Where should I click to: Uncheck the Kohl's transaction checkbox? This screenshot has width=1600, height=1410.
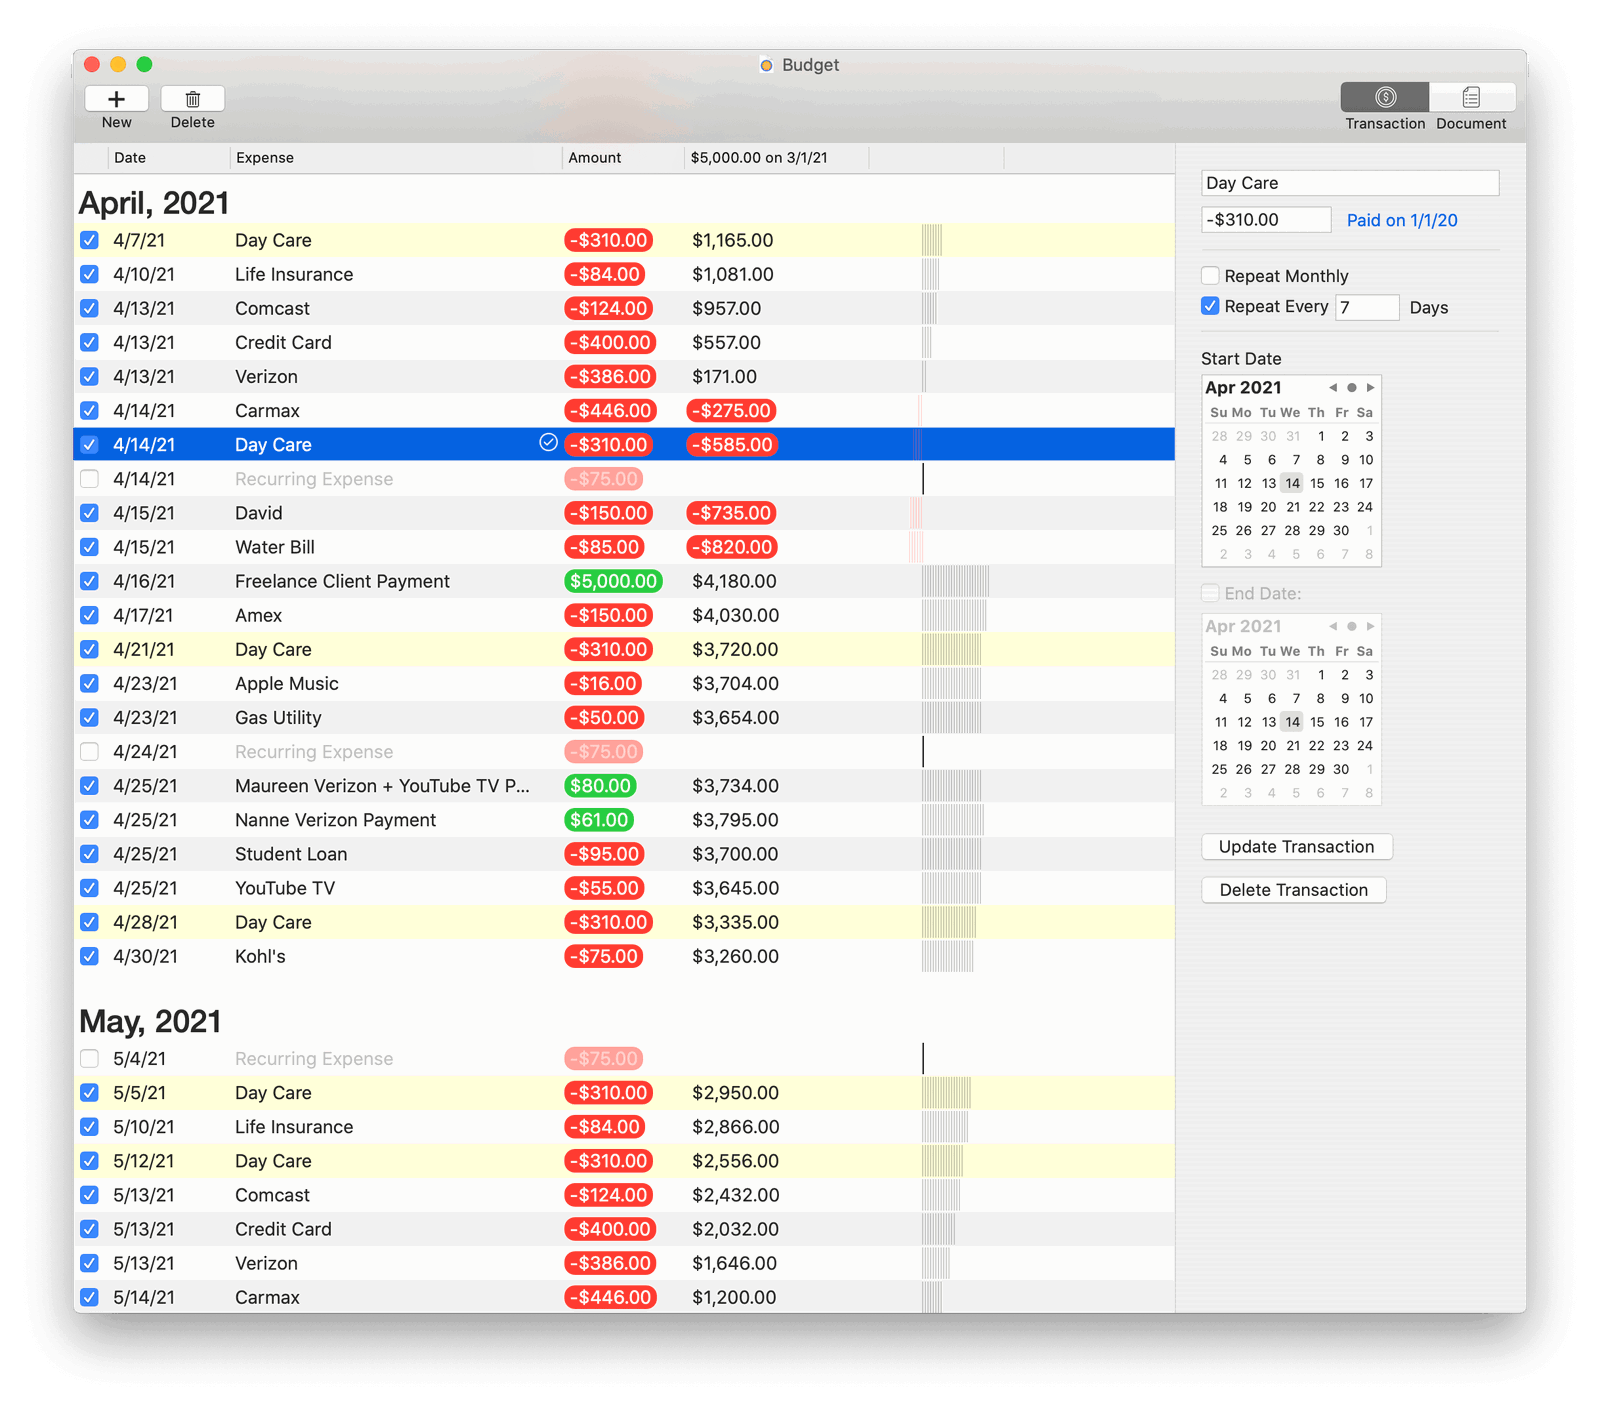pos(89,956)
